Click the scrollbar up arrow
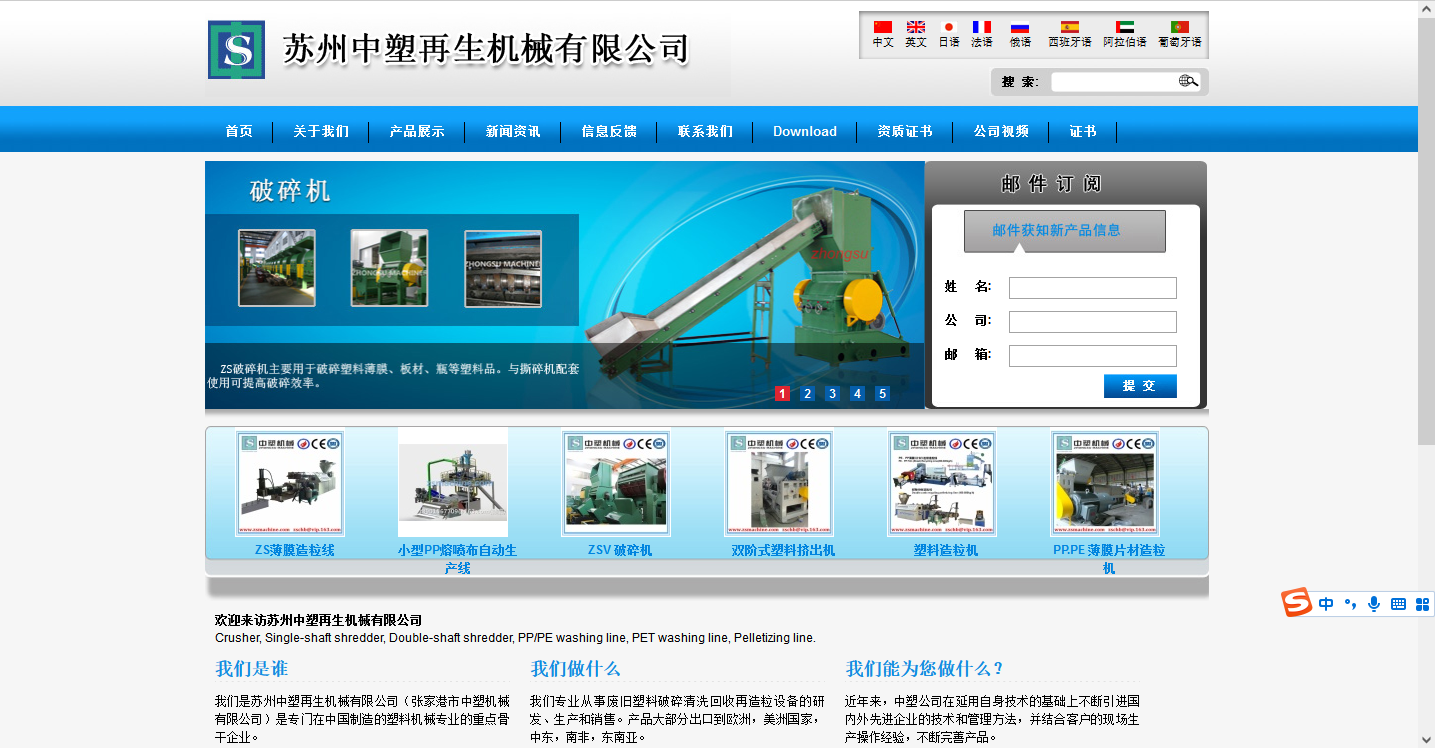The width and height of the screenshot is (1435, 748). pos(1426,9)
